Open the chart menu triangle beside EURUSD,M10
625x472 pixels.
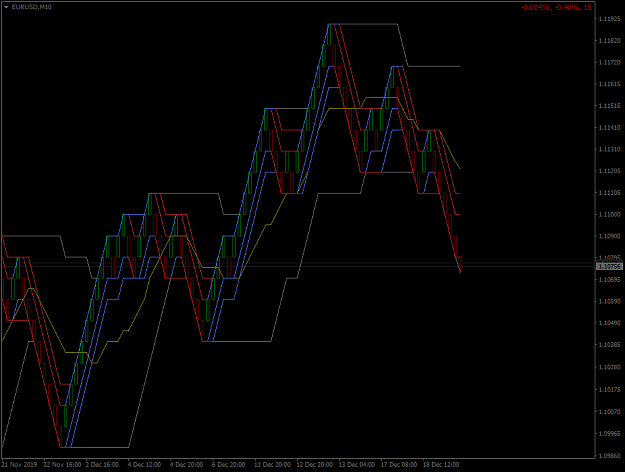[x=6, y=7]
